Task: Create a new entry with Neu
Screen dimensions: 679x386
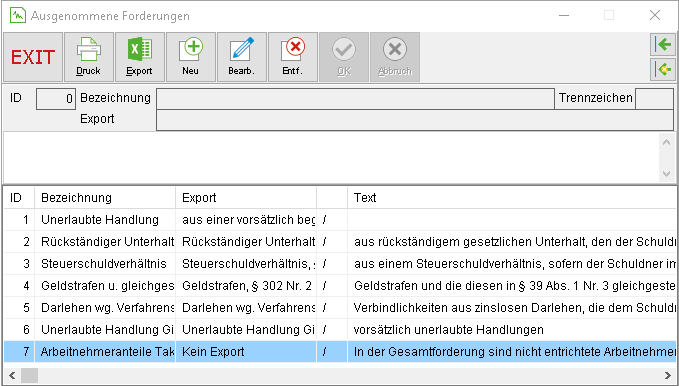Action: (x=191, y=57)
